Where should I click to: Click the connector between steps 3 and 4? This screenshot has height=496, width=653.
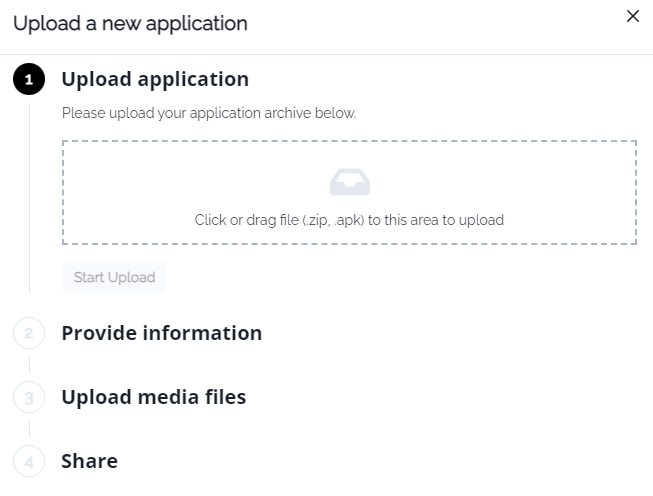[x=29, y=430]
